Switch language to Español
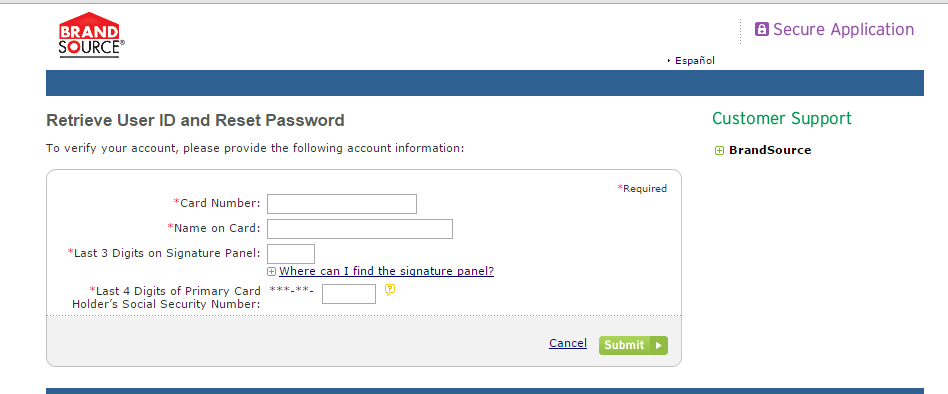The width and height of the screenshot is (948, 394). pos(695,60)
